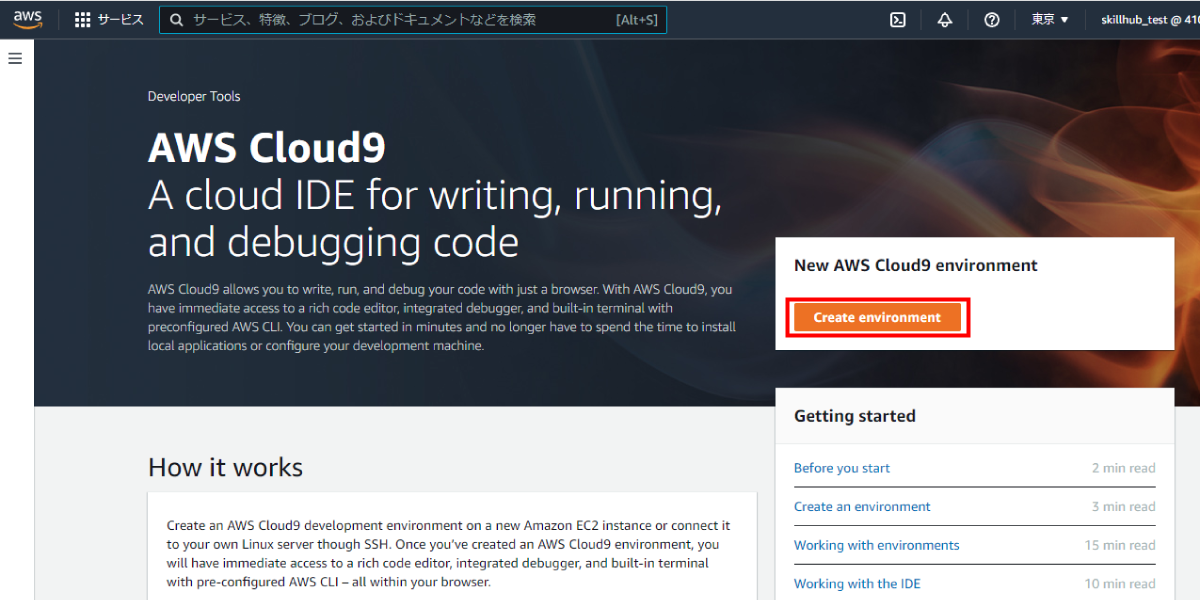Viewport: 1200px width, 600px height.
Task: Open the Before you start link
Action: (x=841, y=468)
